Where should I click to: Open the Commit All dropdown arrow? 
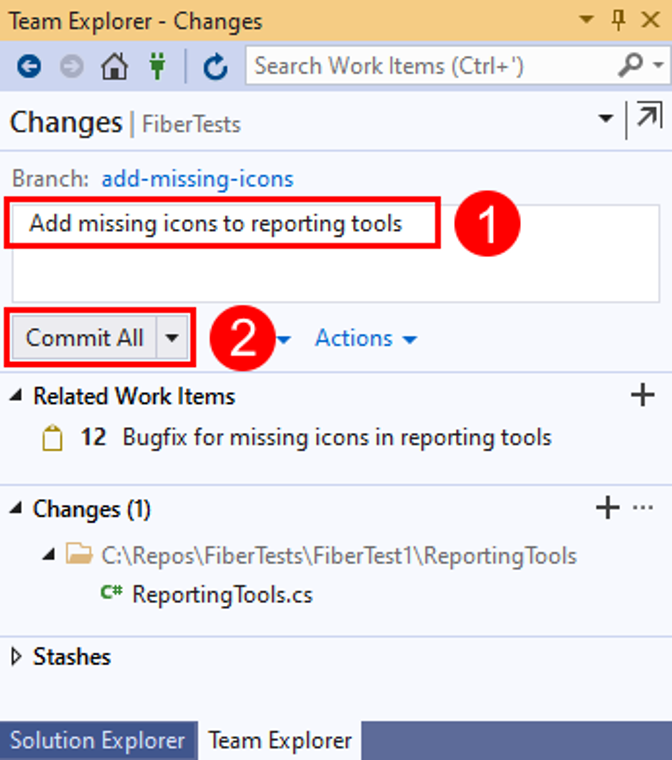(172, 337)
